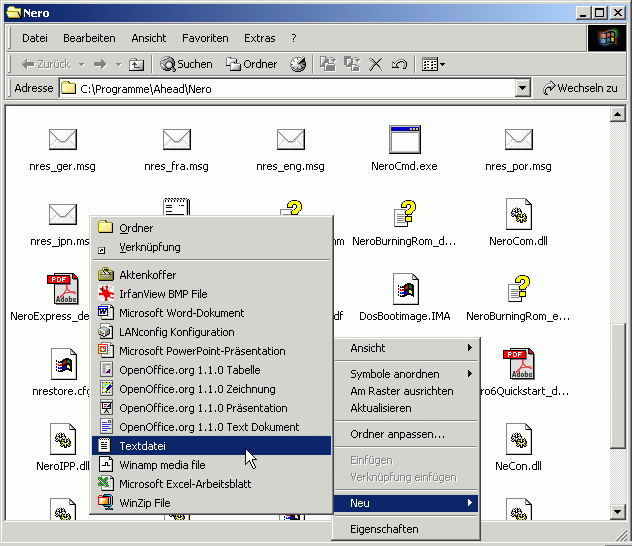Image resolution: width=632 pixels, height=546 pixels.
Task: Select the NeroExpress_de PDF icon
Action: [x=63, y=289]
